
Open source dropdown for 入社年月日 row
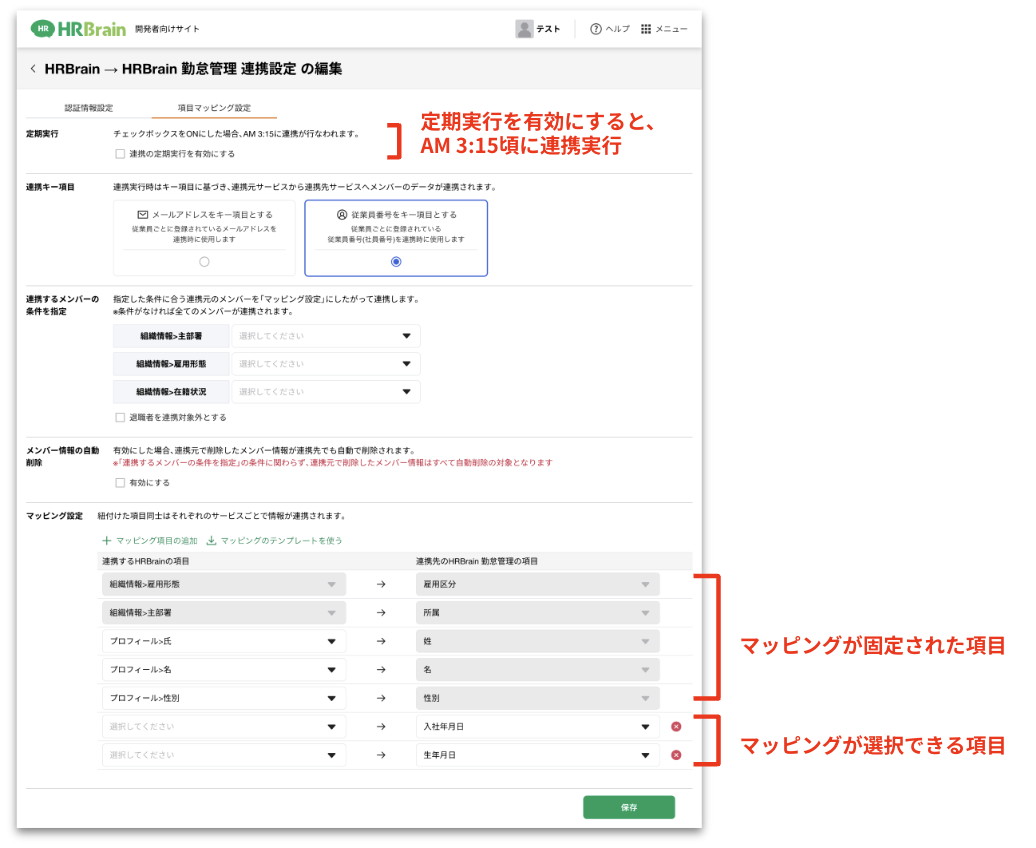(224, 727)
